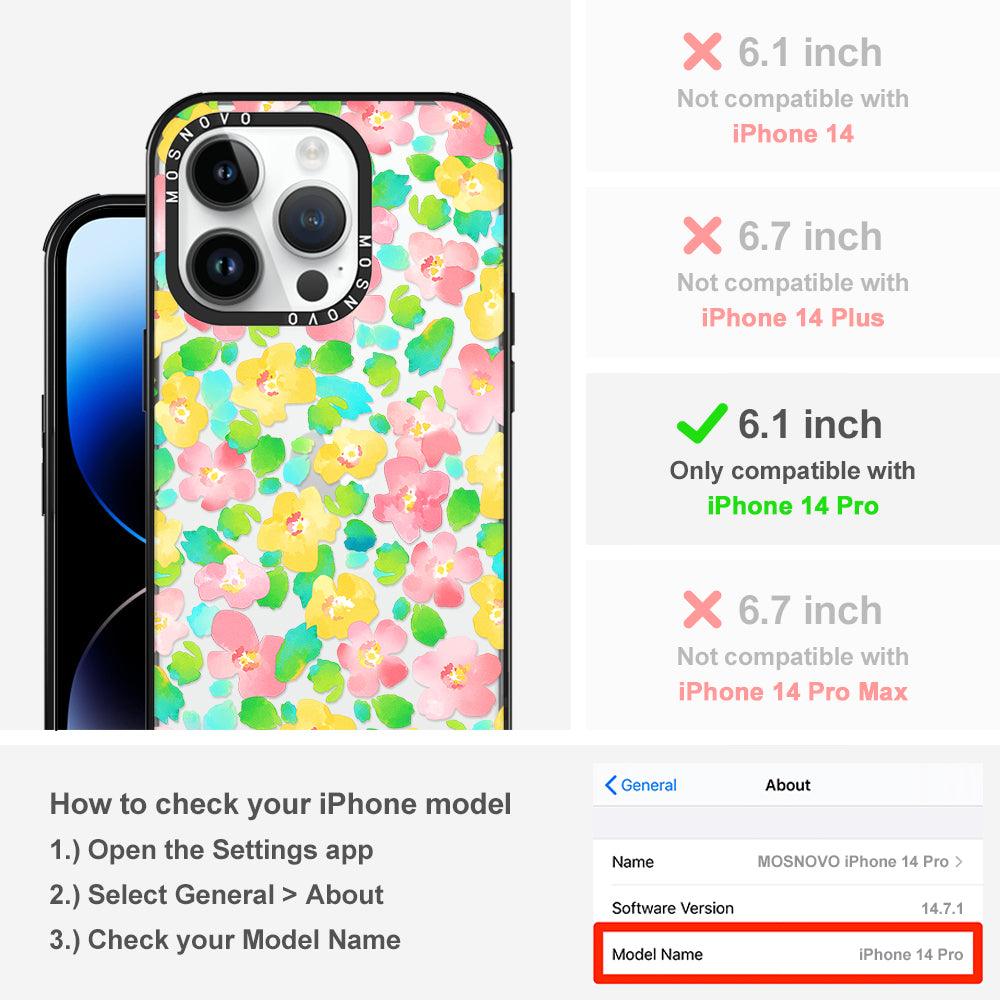Screen dimensions: 1000x1000
Task: Click the green iPhone 14 Pro label
Action: click(793, 506)
